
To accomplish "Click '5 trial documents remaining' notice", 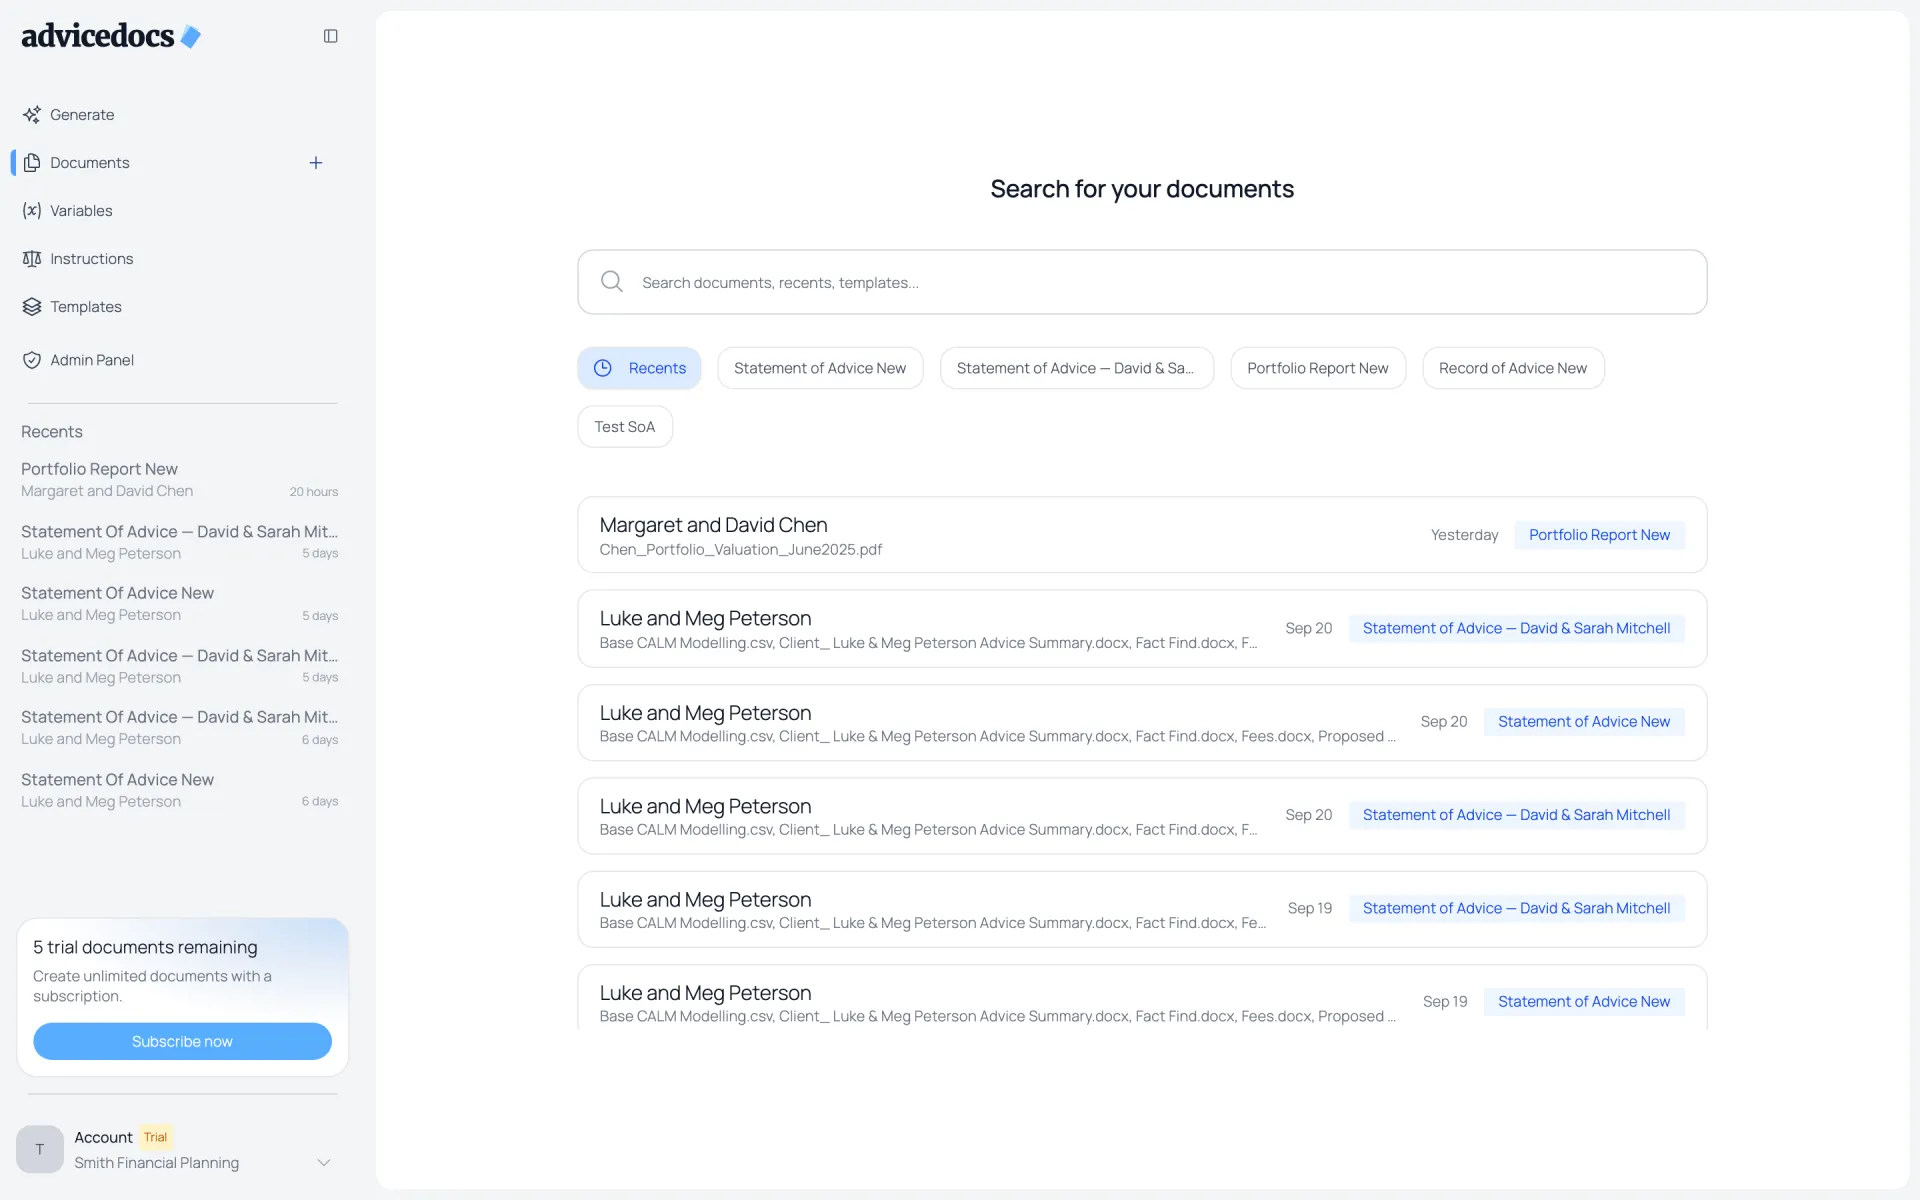I will click(x=145, y=947).
